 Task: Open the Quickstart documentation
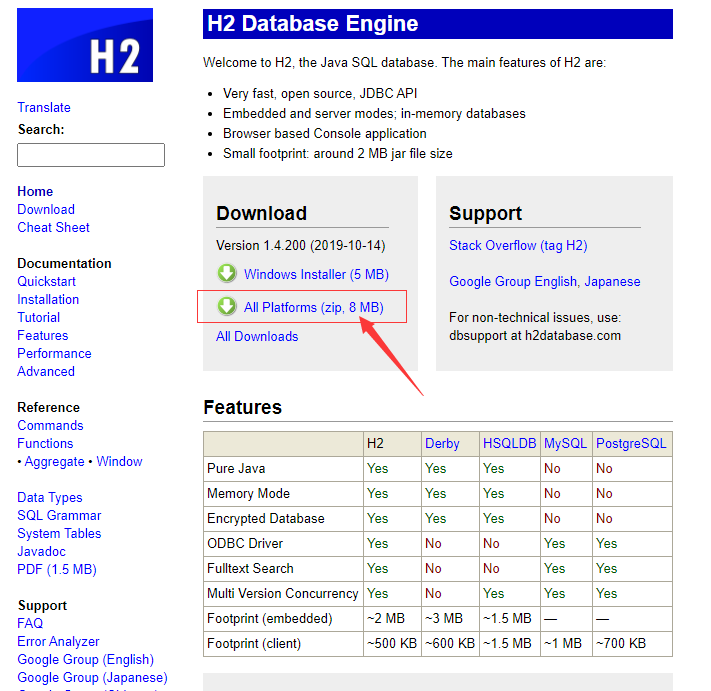click(x=46, y=282)
